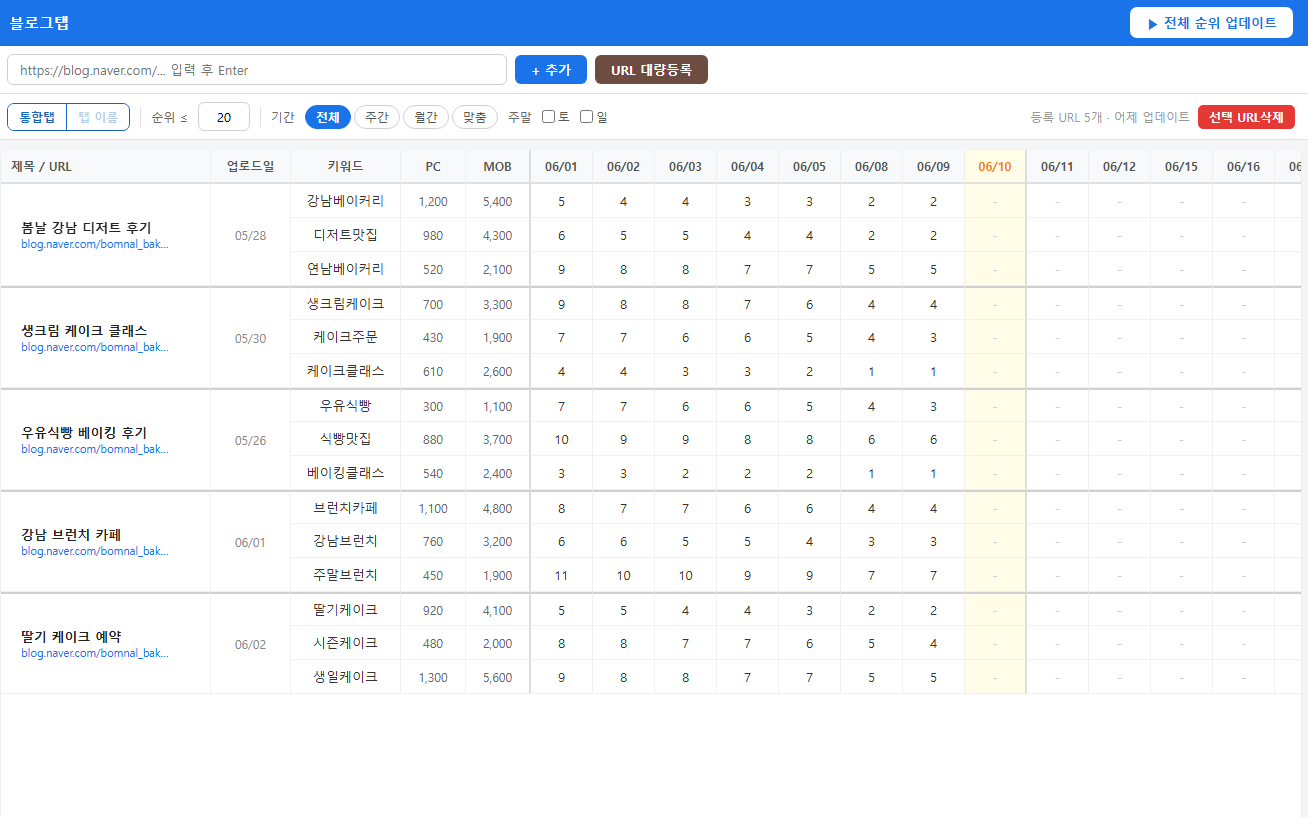Click the 케이크주문 keyword cell
Screen dimensions: 1308x817
pyautogui.click(x=346, y=337)
